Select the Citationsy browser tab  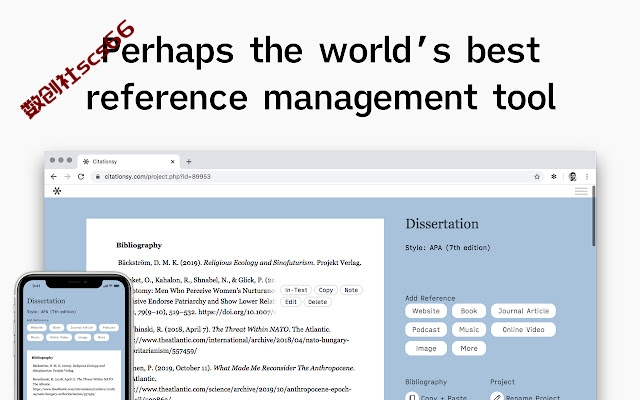(x=129, y=162)
